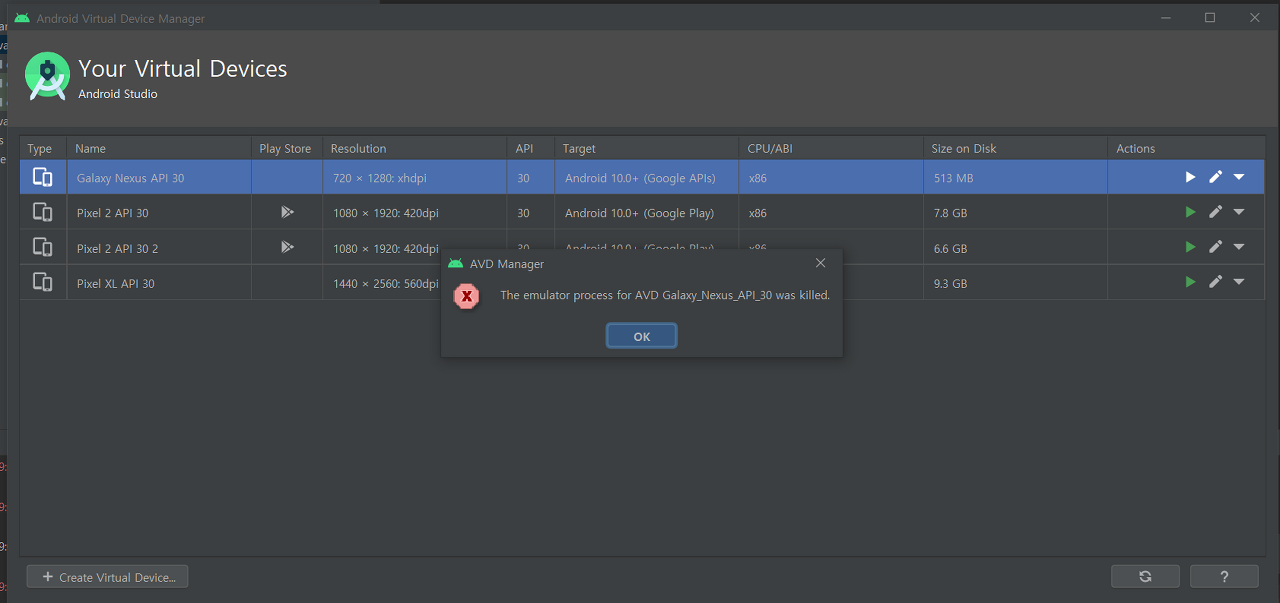Click the red error icon in the dialog

click(466, 296)
